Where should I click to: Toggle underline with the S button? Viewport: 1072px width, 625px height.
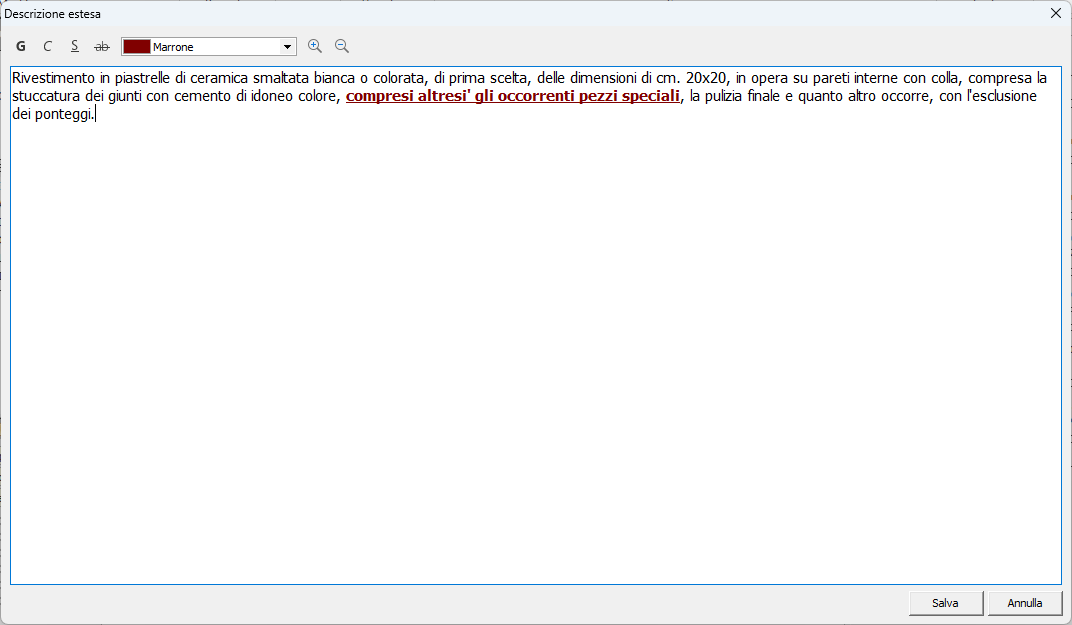(x=74, y=46)
